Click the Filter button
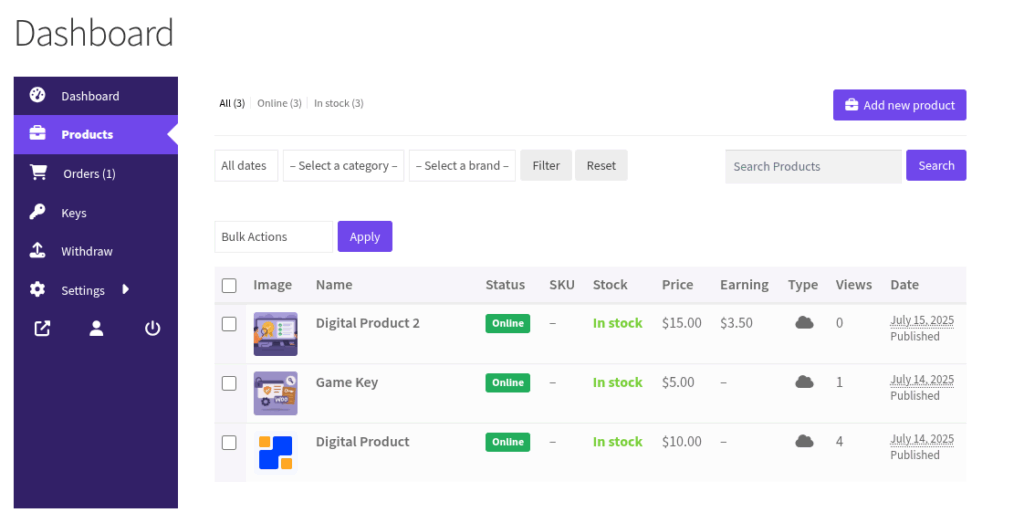Screen dimensions: 1024x523 click(546, 165)
